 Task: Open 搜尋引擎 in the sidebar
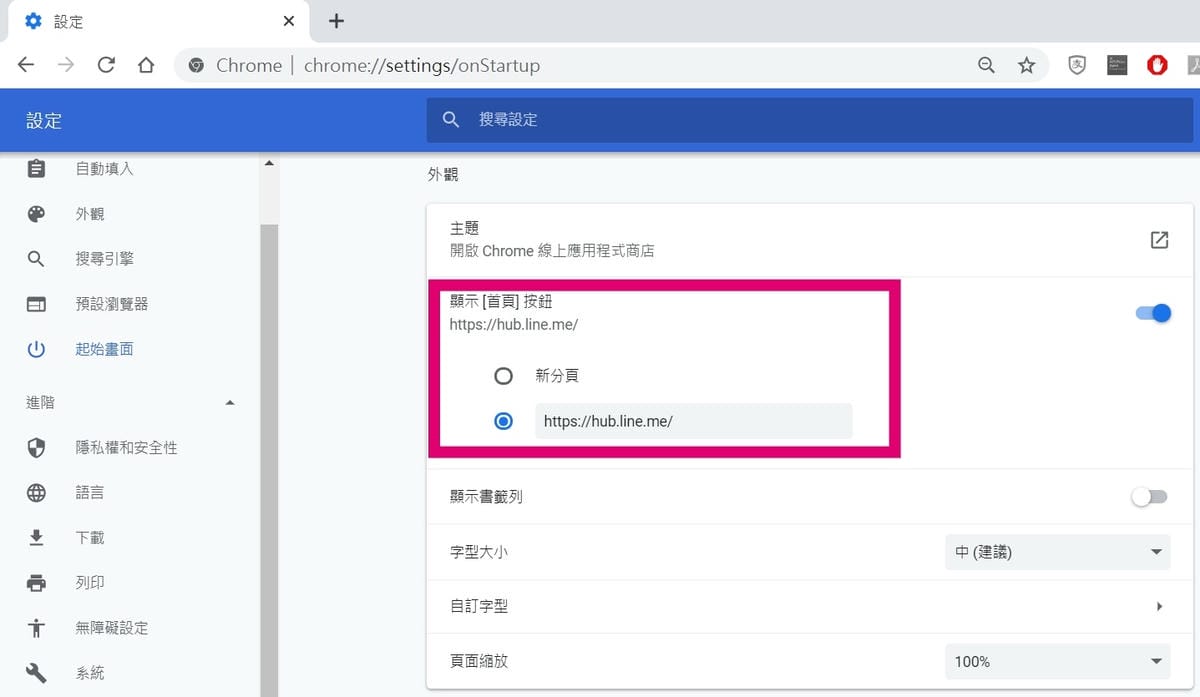[x=105, y=259]
